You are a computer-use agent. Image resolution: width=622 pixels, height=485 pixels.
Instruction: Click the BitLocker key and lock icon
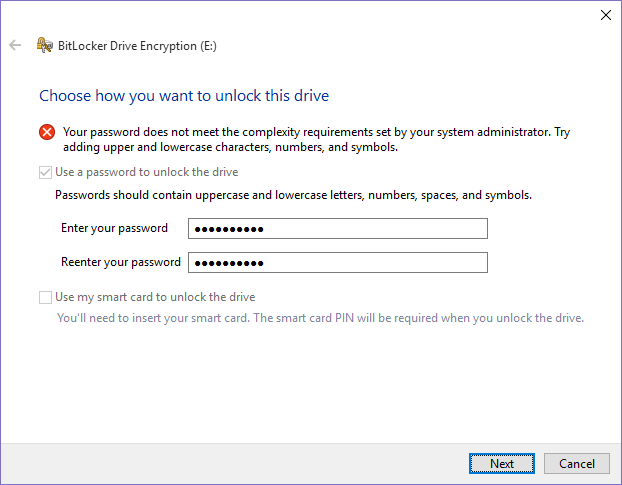coord(44,45)
